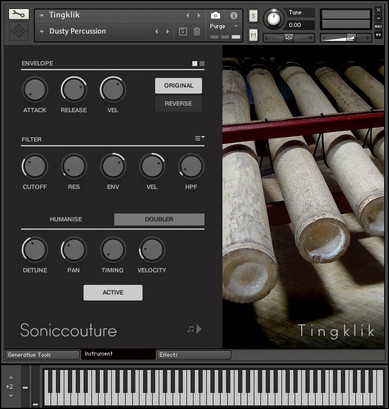Expand the Dusty Percussion preset dropdown
Viewport: 389px width, 409px height.
[x=42, y=32]
